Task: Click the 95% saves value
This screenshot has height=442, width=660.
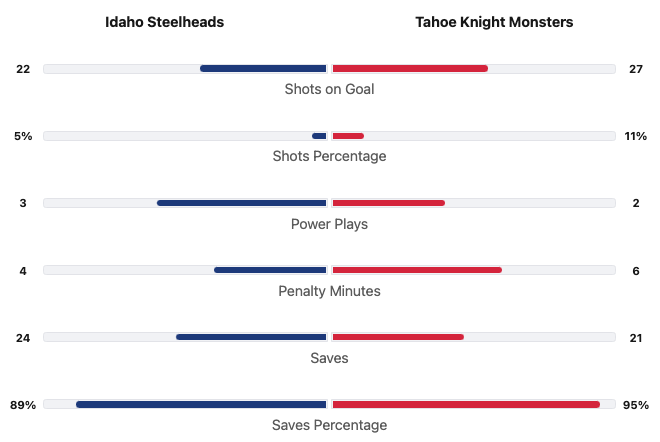Action: coord(635,405)
